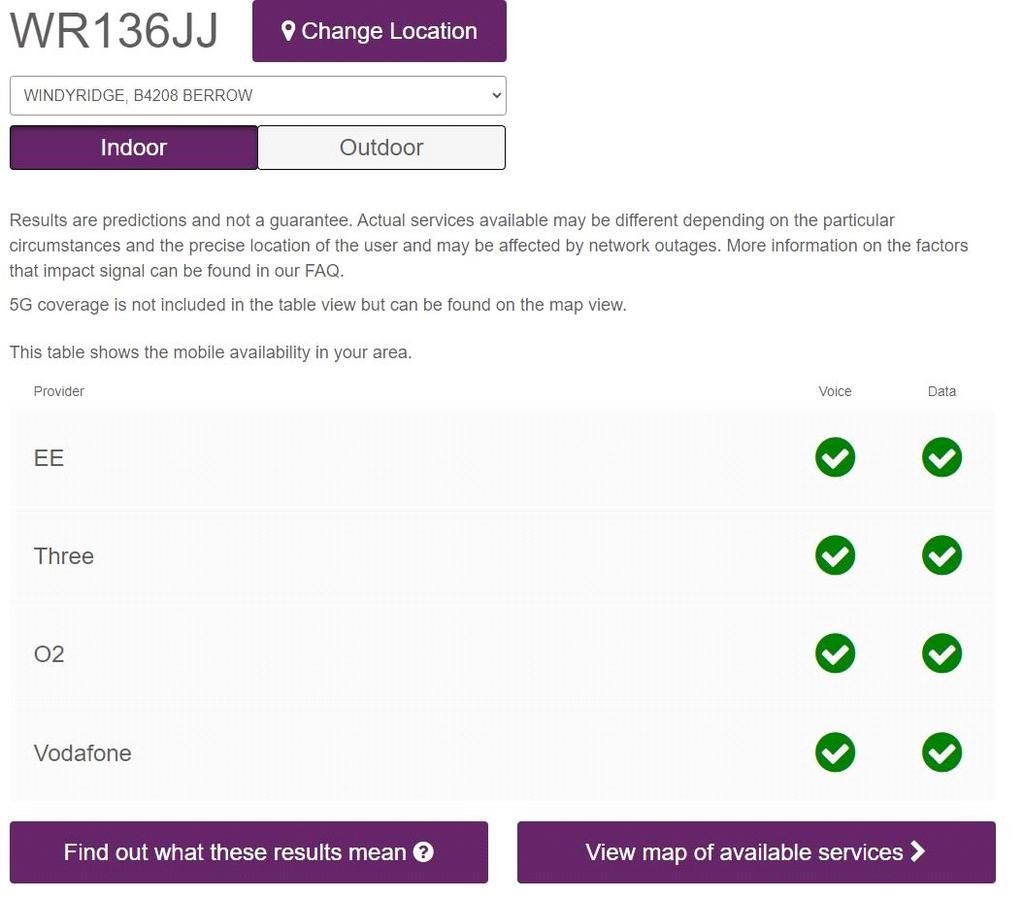This screenshot has height=899, width=1024.
Task: View map of available services
Action: pyautogui.click(x=756, y=852)
